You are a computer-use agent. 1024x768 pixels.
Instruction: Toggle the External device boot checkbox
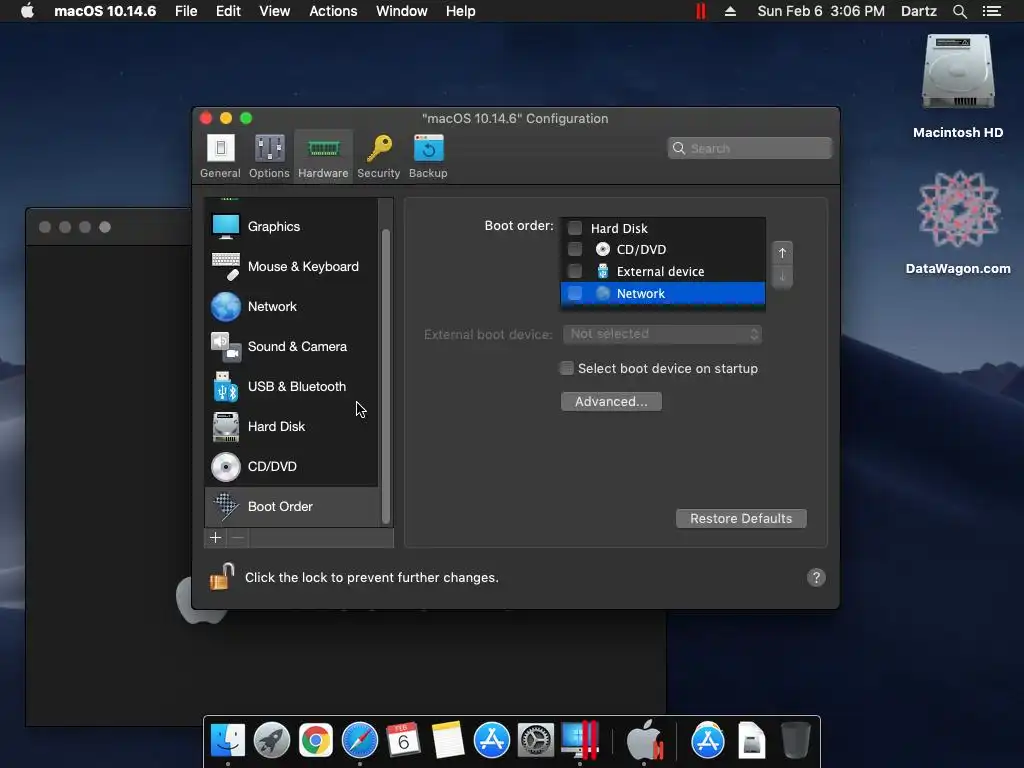[575, 271]
